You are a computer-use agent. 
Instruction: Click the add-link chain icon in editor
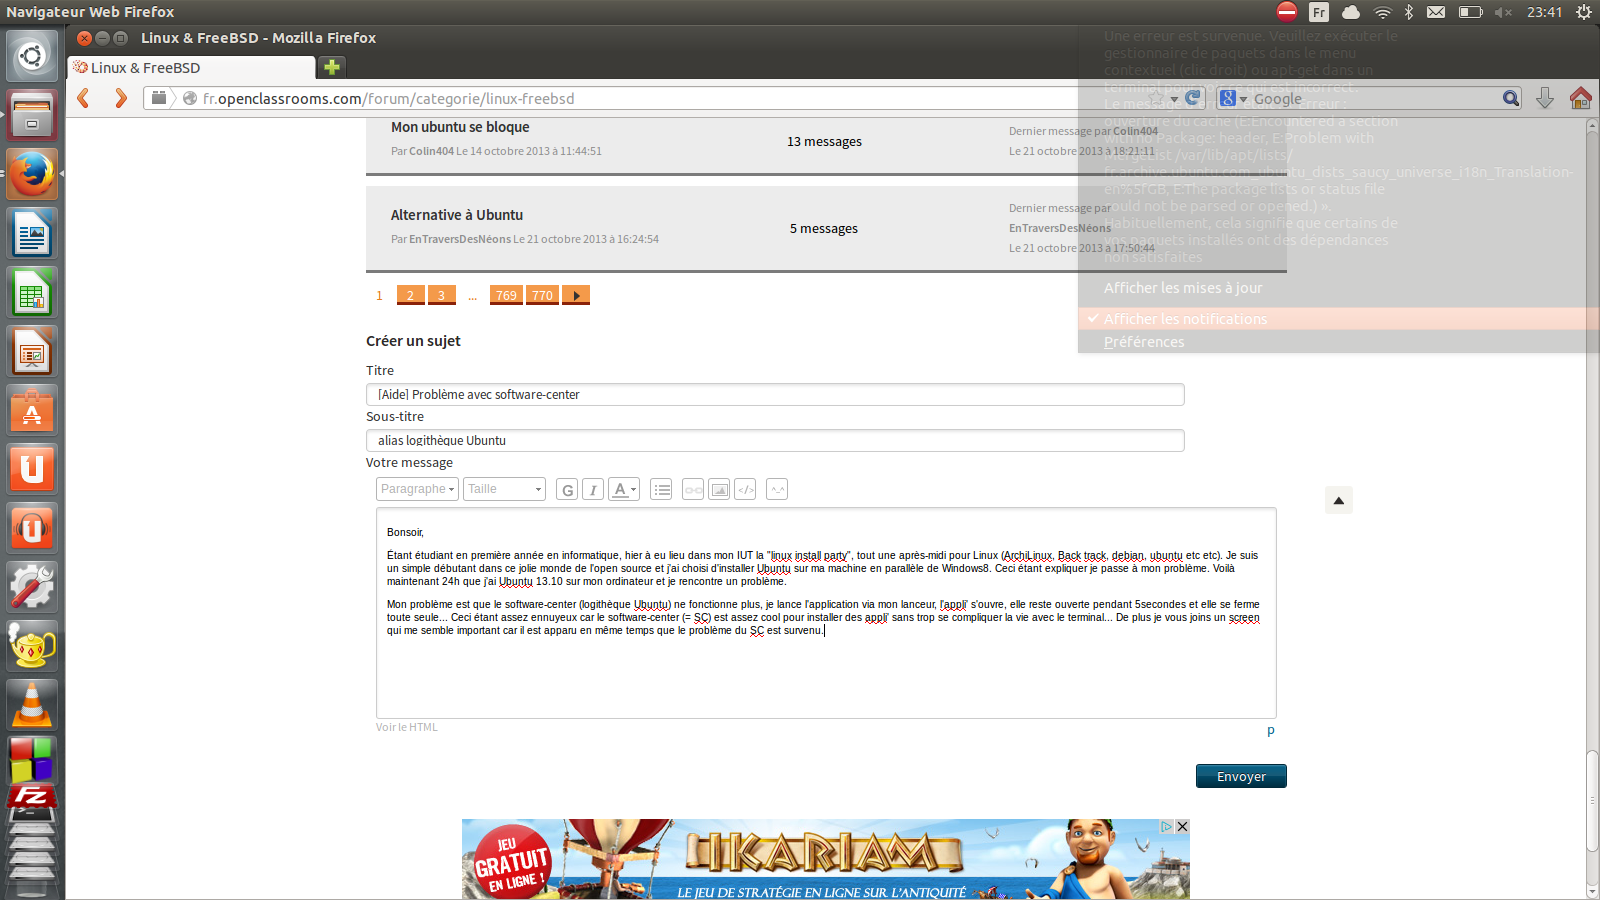point(693,490)
